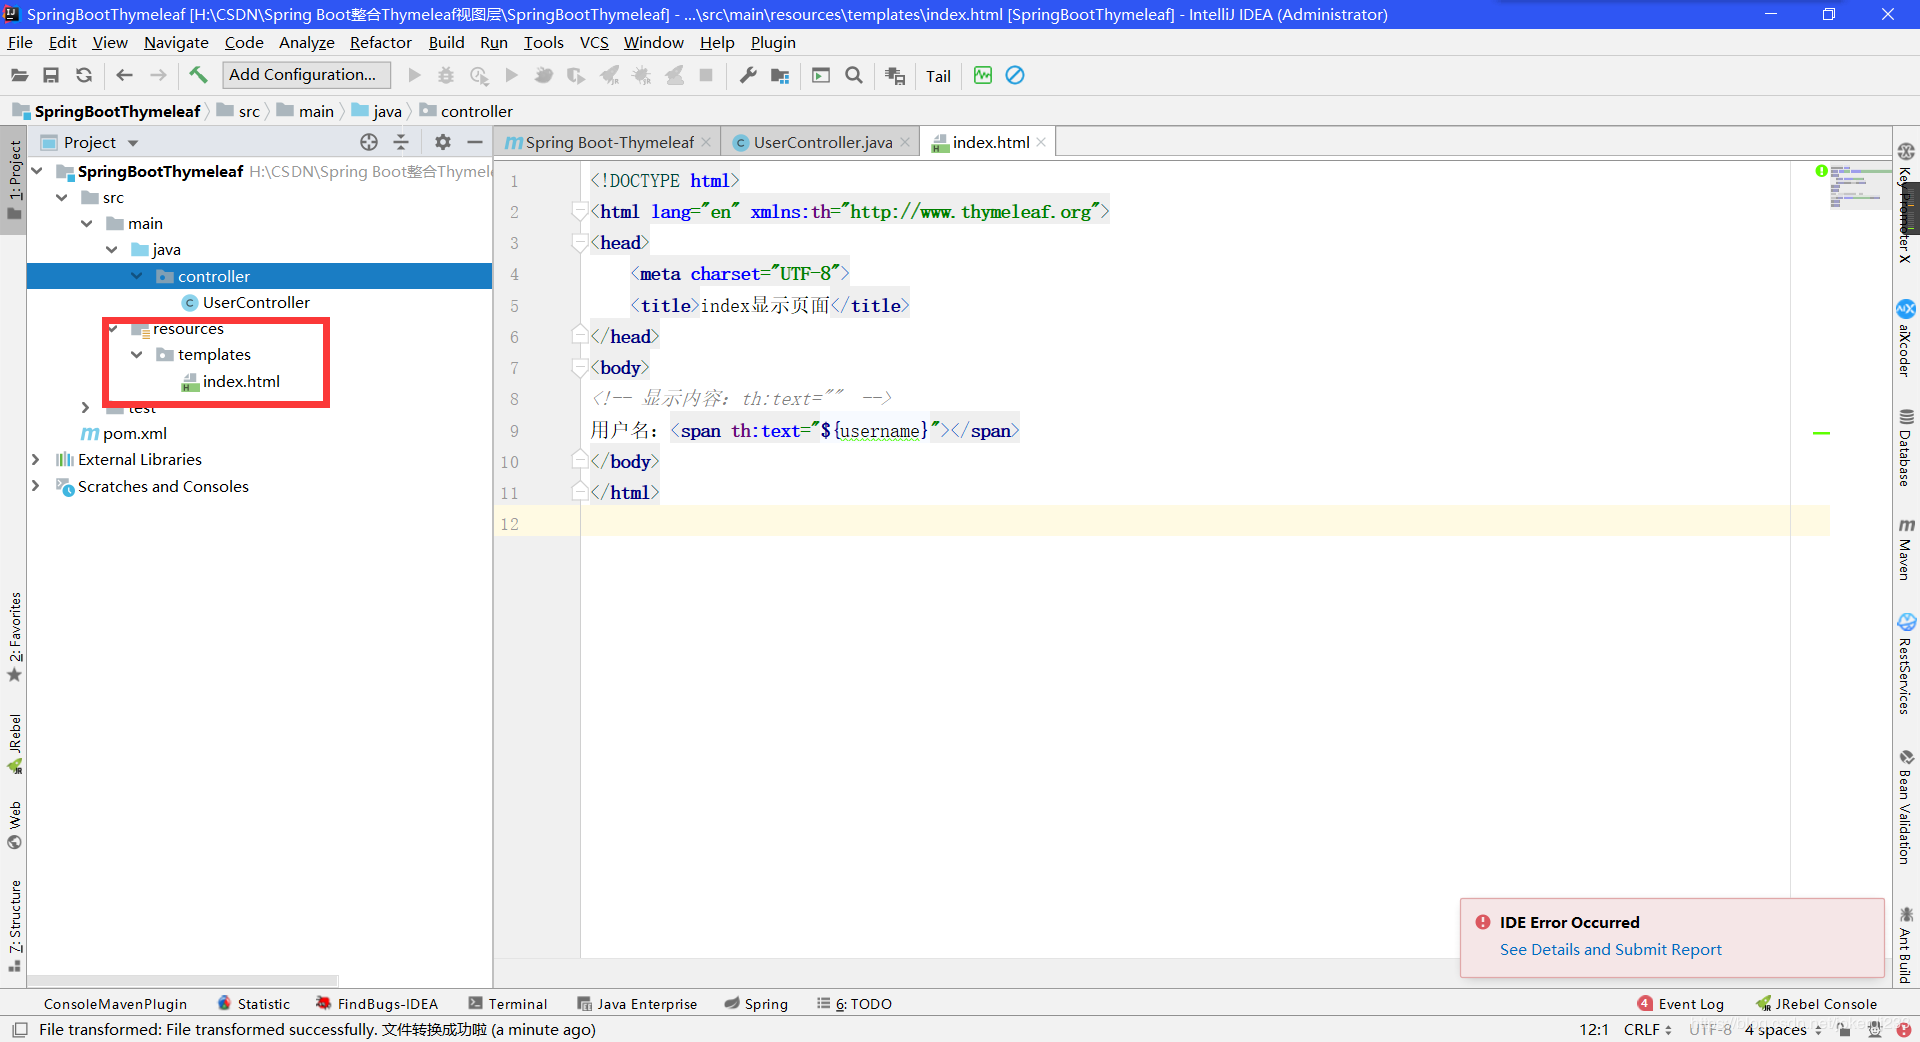The height and width of the screenshot is (1042, 1920).
Task: Search everywhere with the magnifier icon
Action: [854, 75]
